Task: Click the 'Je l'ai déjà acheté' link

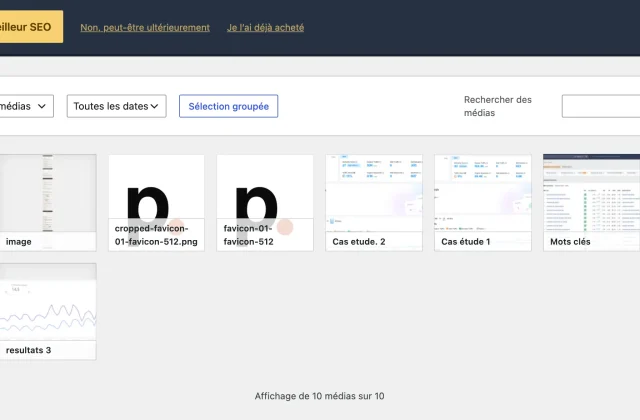Action: (x=265, y=27)
